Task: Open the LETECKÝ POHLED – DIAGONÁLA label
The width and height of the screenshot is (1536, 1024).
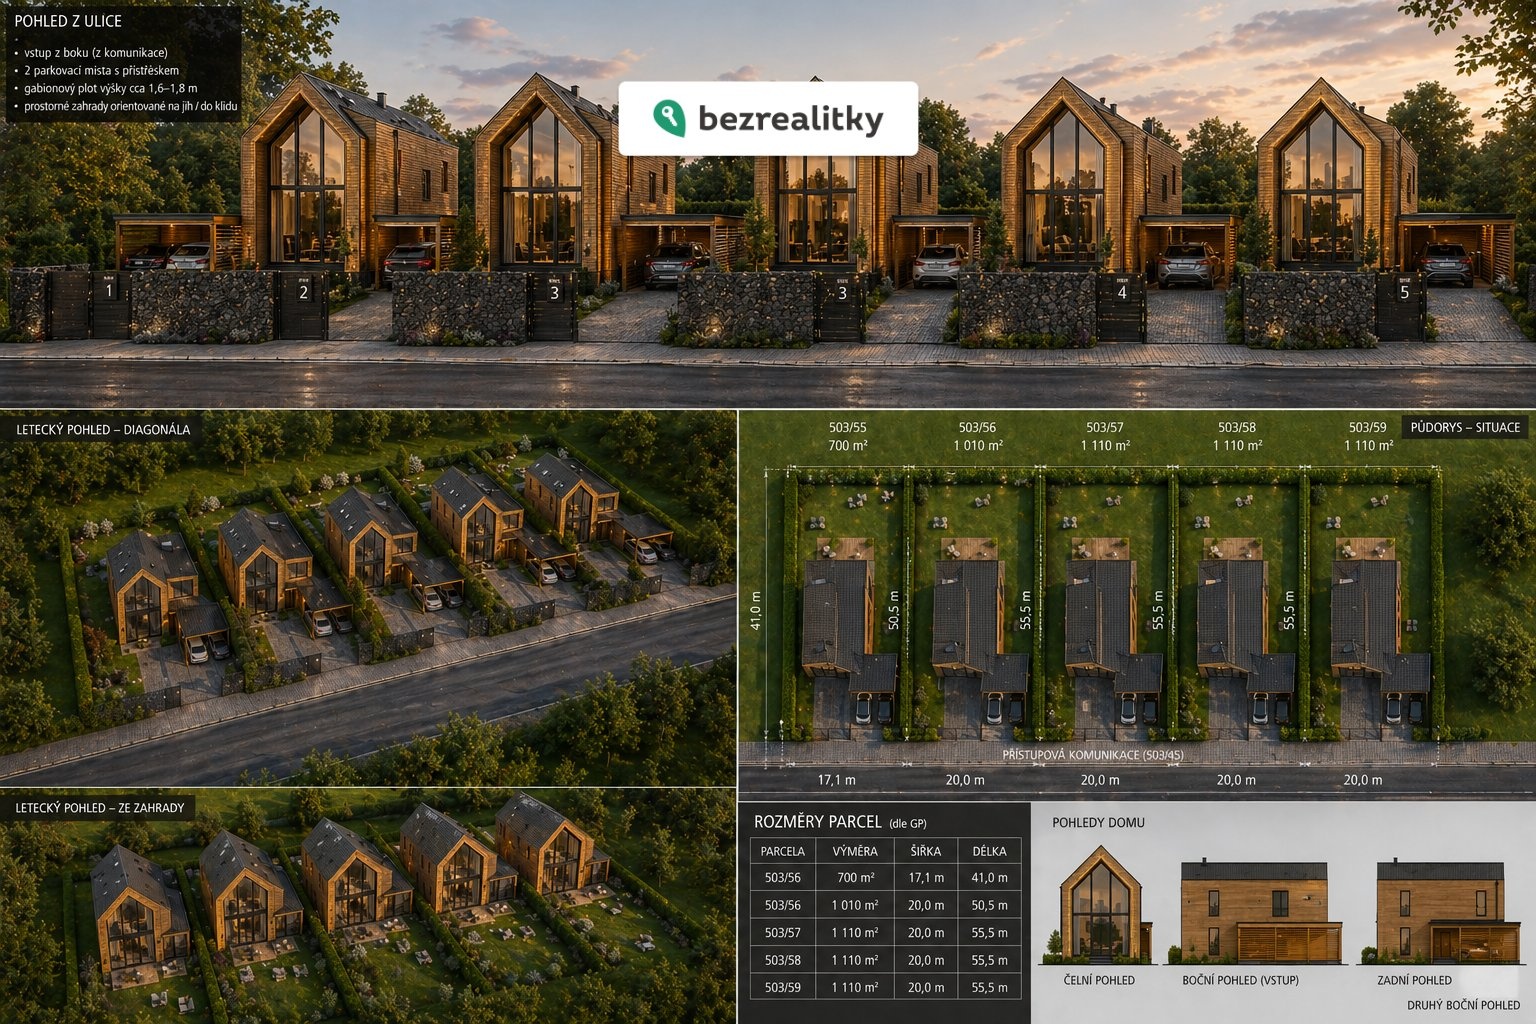Action: pyautogui.click(x=103, y=430)
